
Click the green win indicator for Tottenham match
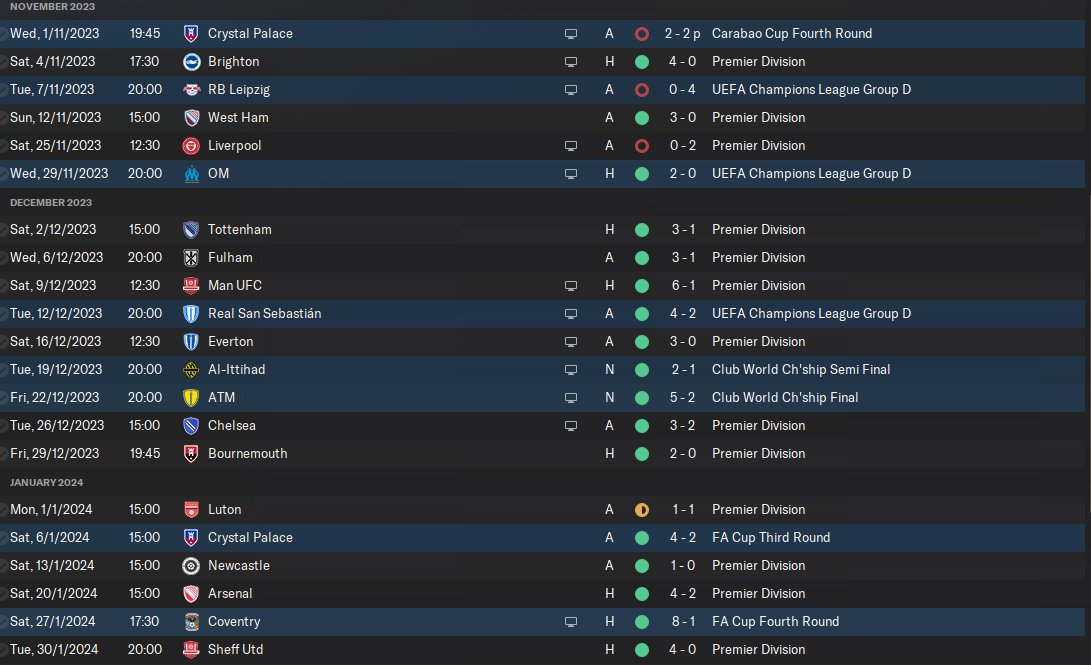[641, 229]
